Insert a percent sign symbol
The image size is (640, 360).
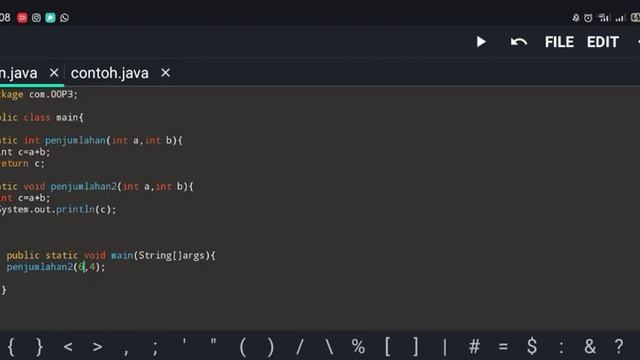pyautogui.click(x=358, y=347)
